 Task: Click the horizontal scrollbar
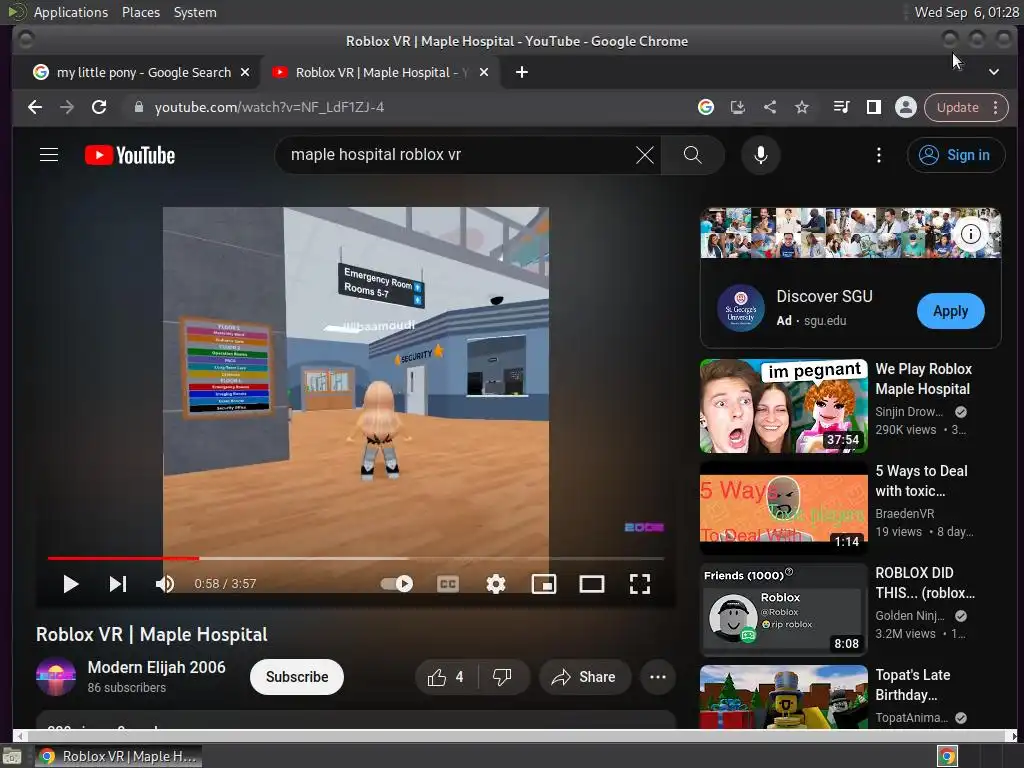516,736
